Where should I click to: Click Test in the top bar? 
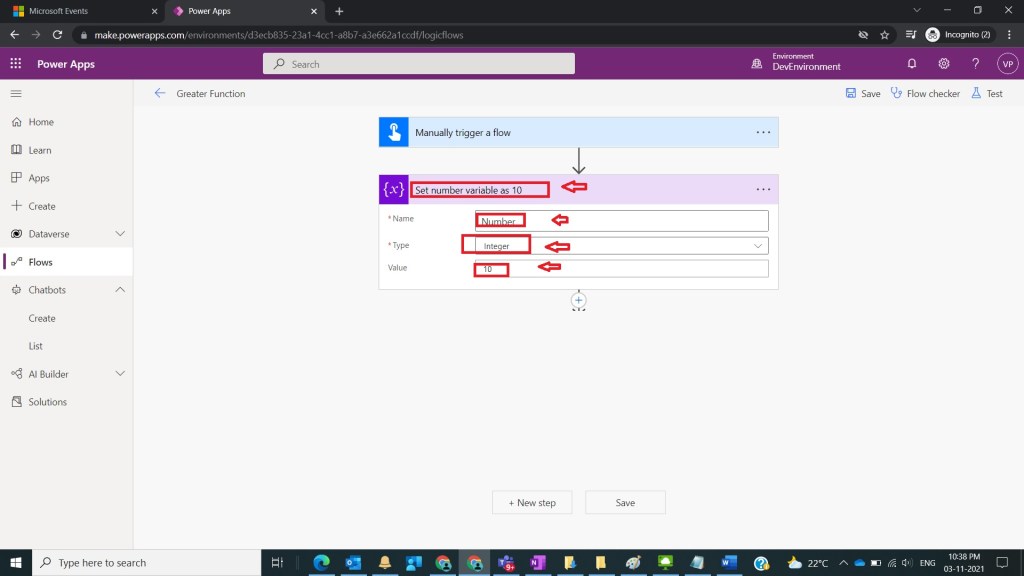pos(987,93)
